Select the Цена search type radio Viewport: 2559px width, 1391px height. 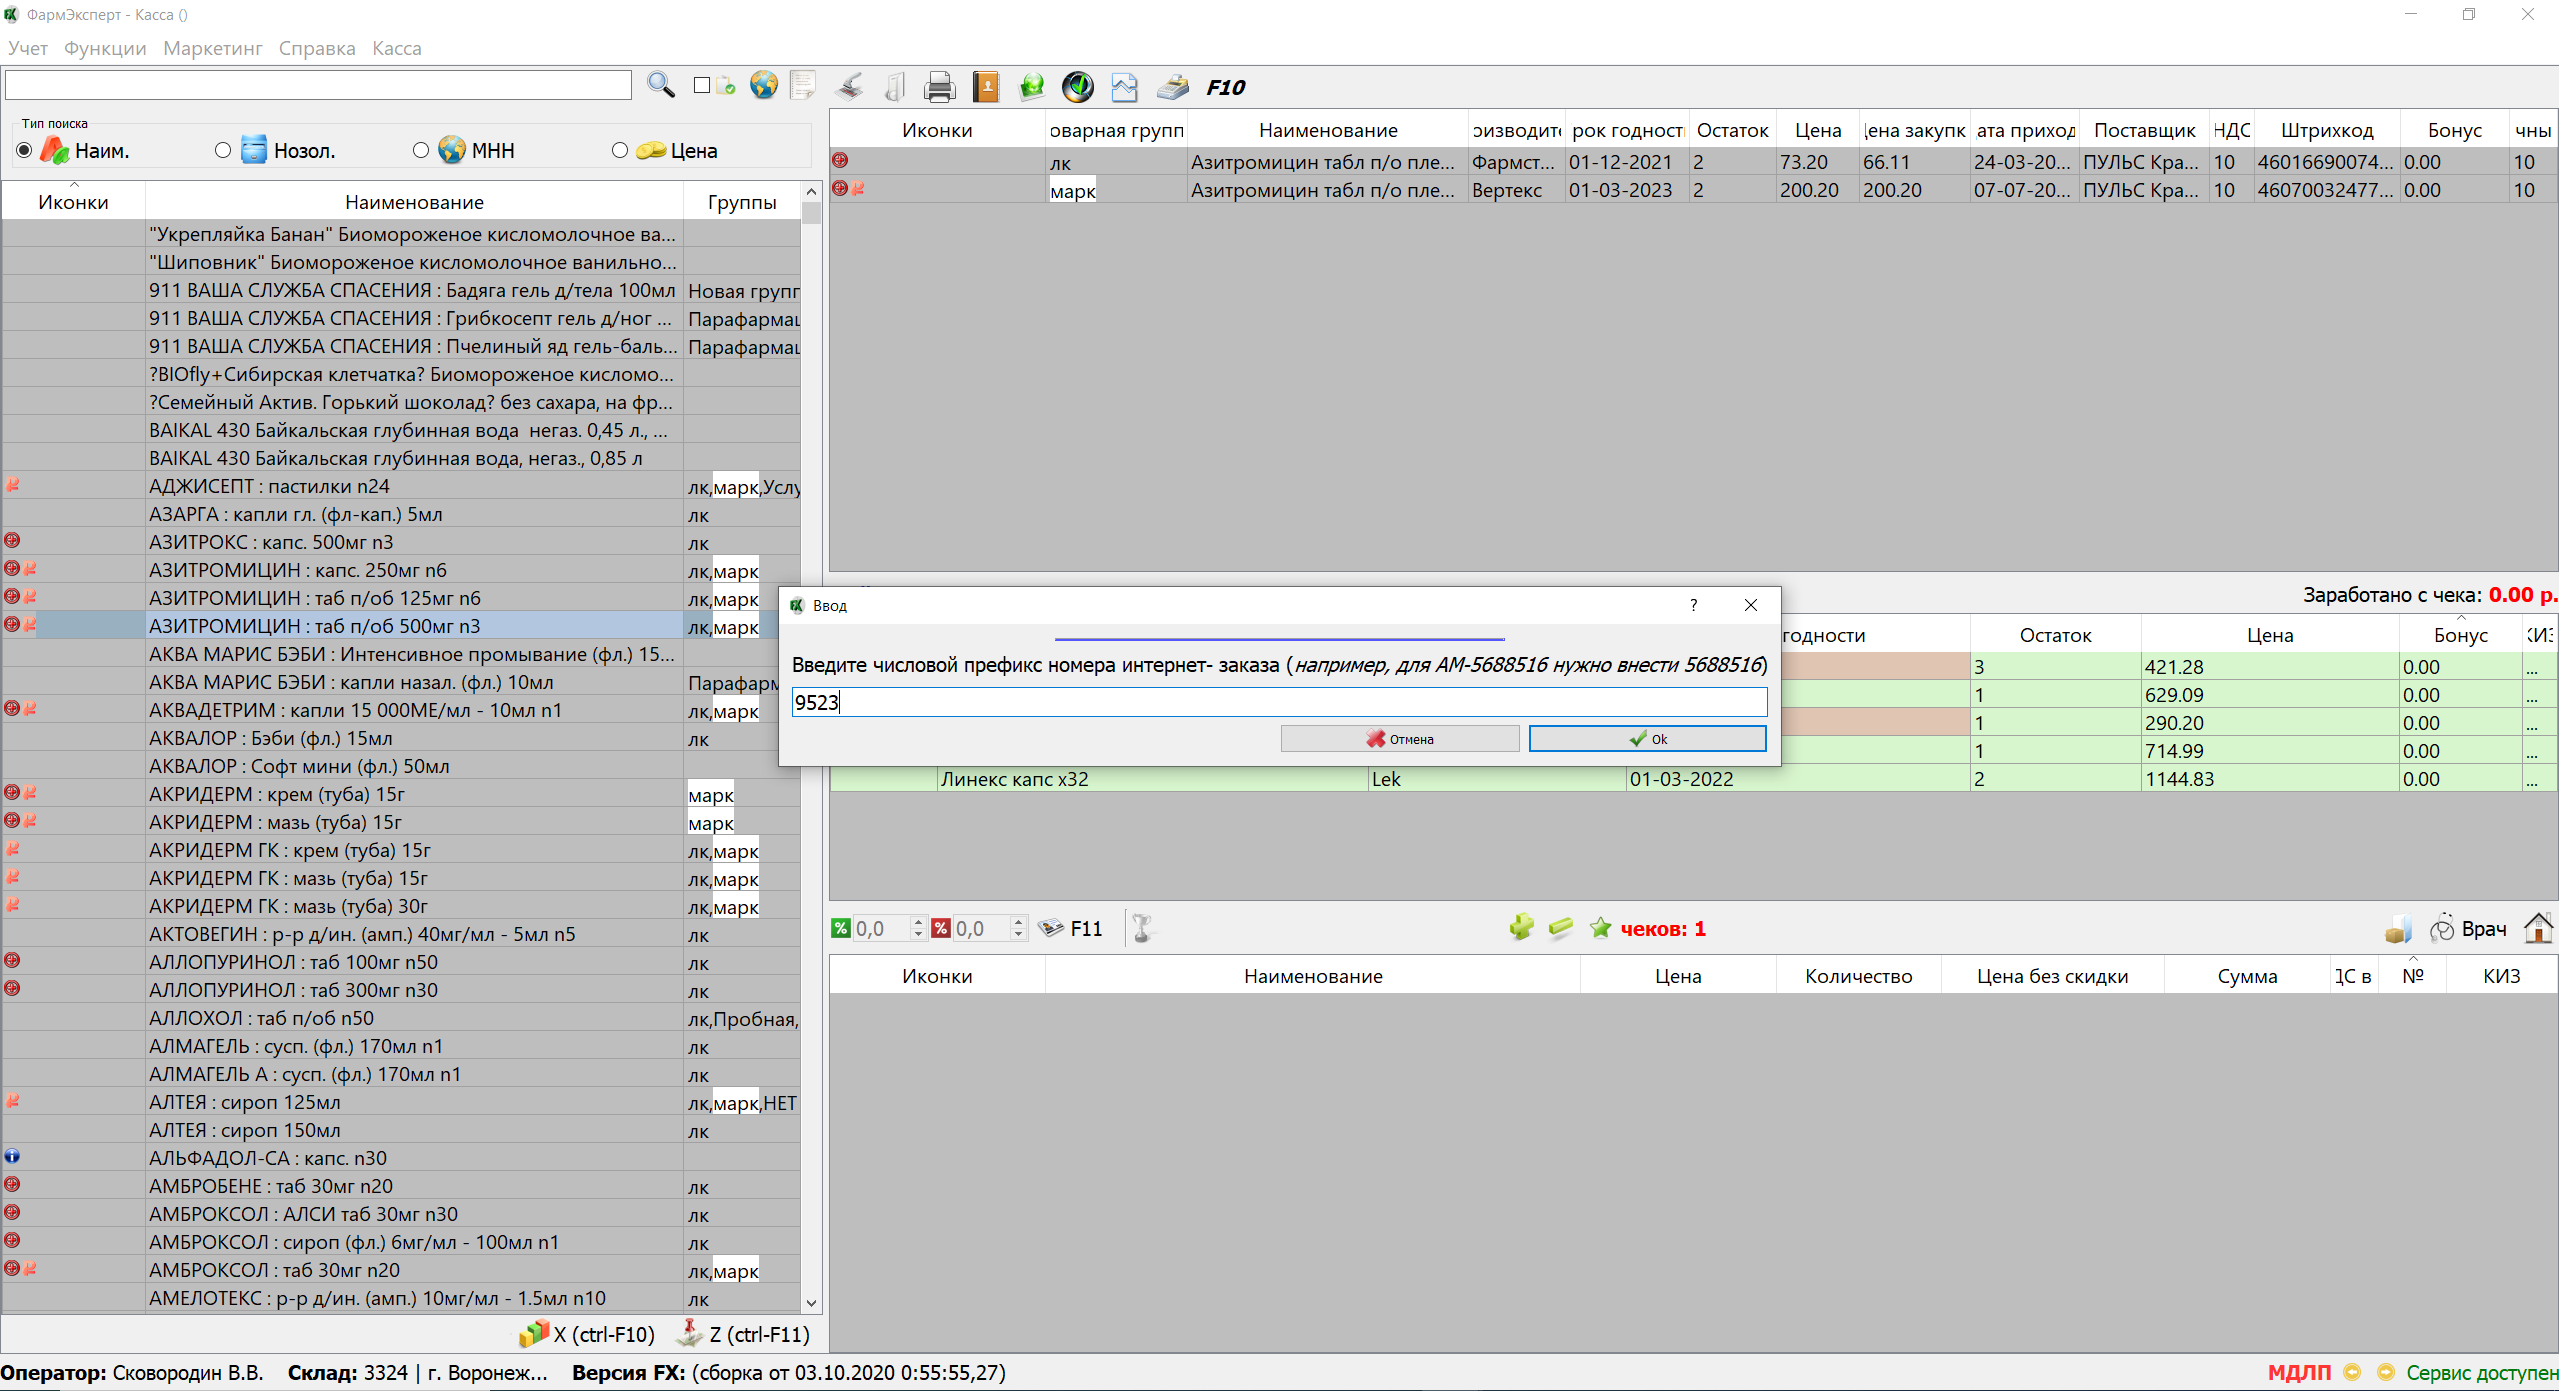[x=620, y=150]
